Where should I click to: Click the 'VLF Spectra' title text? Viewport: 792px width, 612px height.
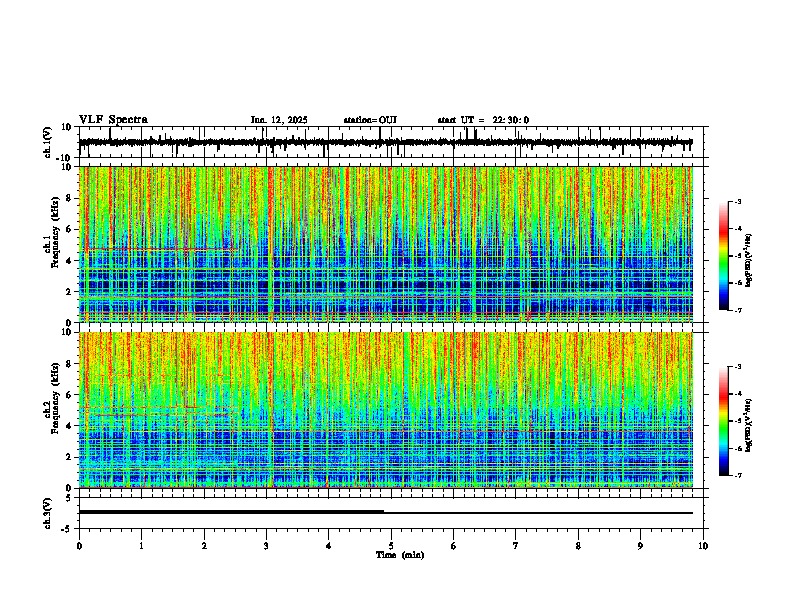pyautogui.click(x=113, y=120)
